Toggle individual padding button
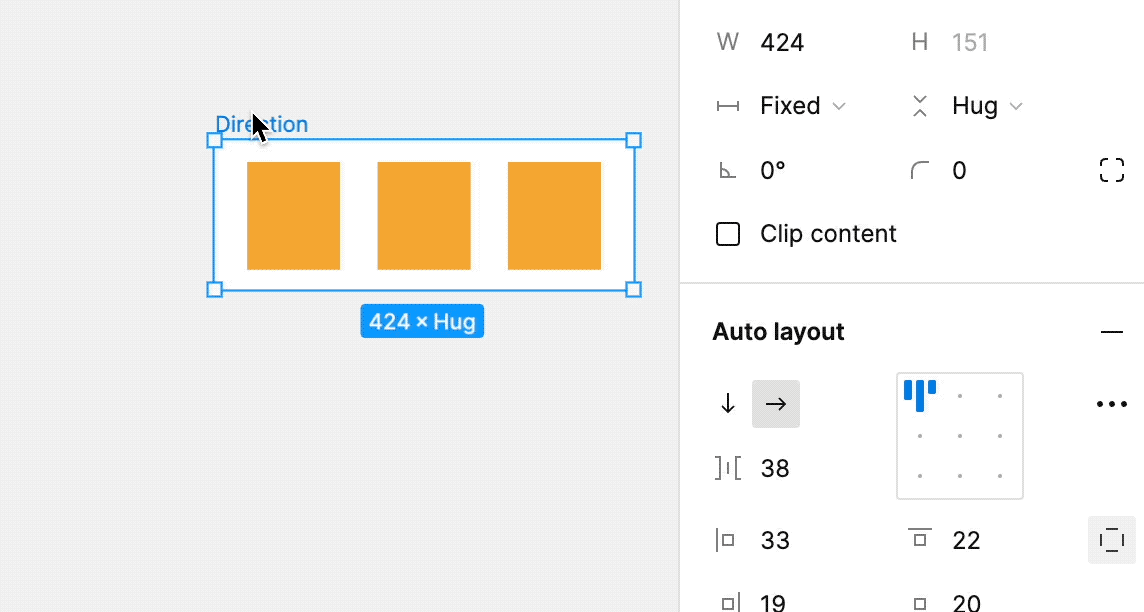Screen dimensions: 1144x612 (1111, 540)
